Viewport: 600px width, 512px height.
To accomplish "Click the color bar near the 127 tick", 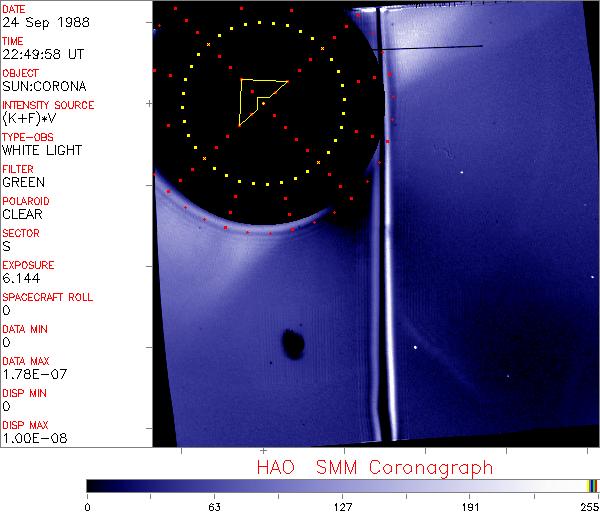I will pyautogui.click(x=342, y=485).
